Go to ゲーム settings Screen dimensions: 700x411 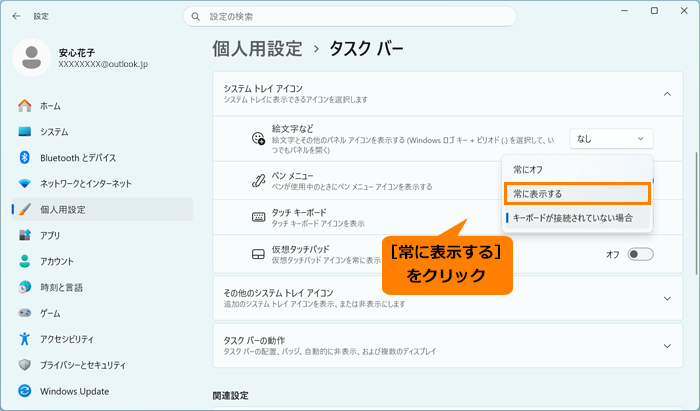102,313
